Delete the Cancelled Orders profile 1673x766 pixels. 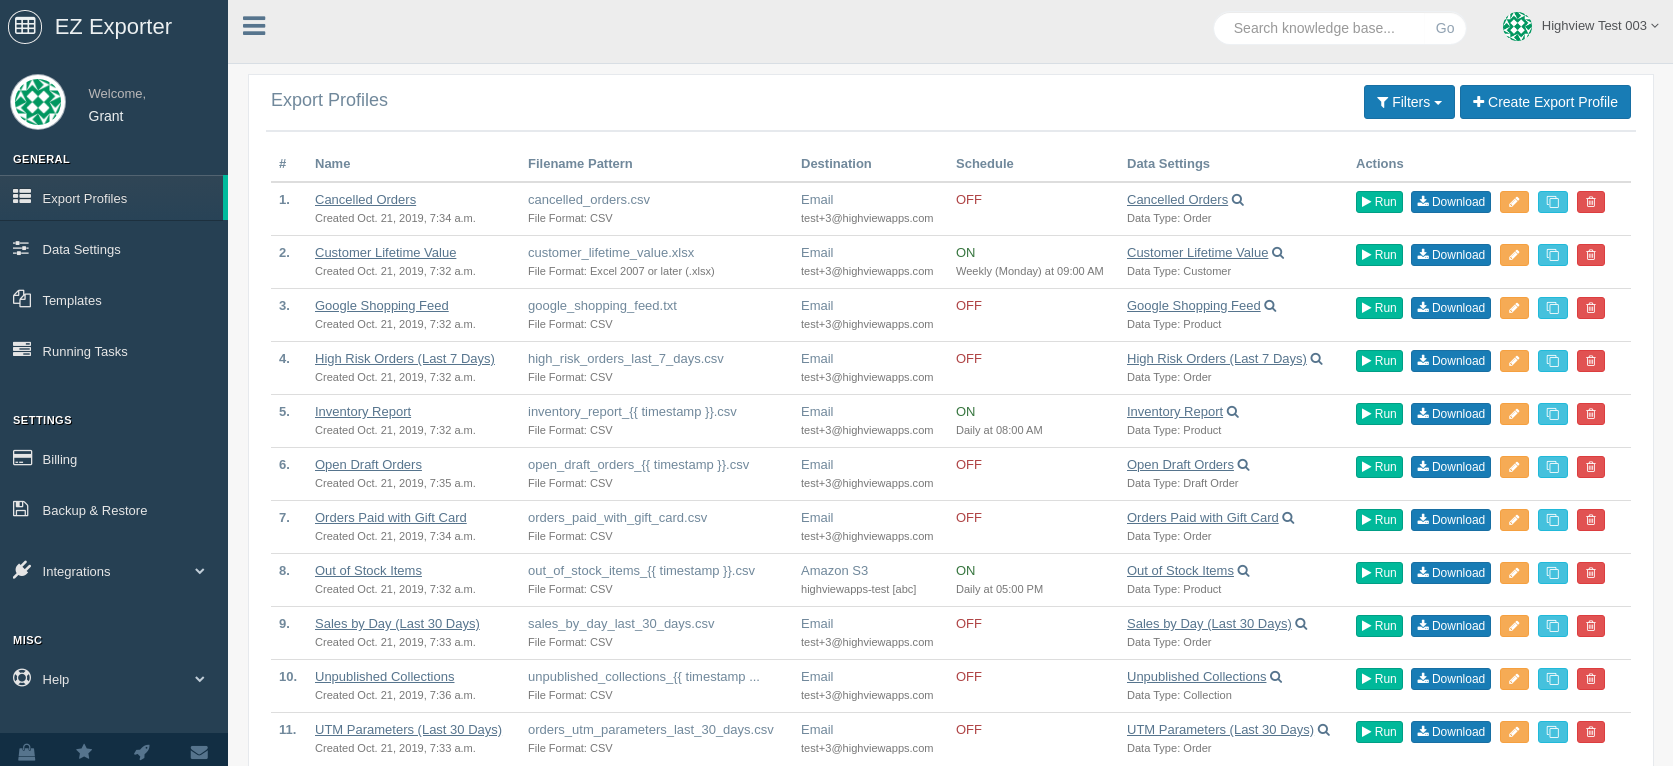[x=1590, y=202]
